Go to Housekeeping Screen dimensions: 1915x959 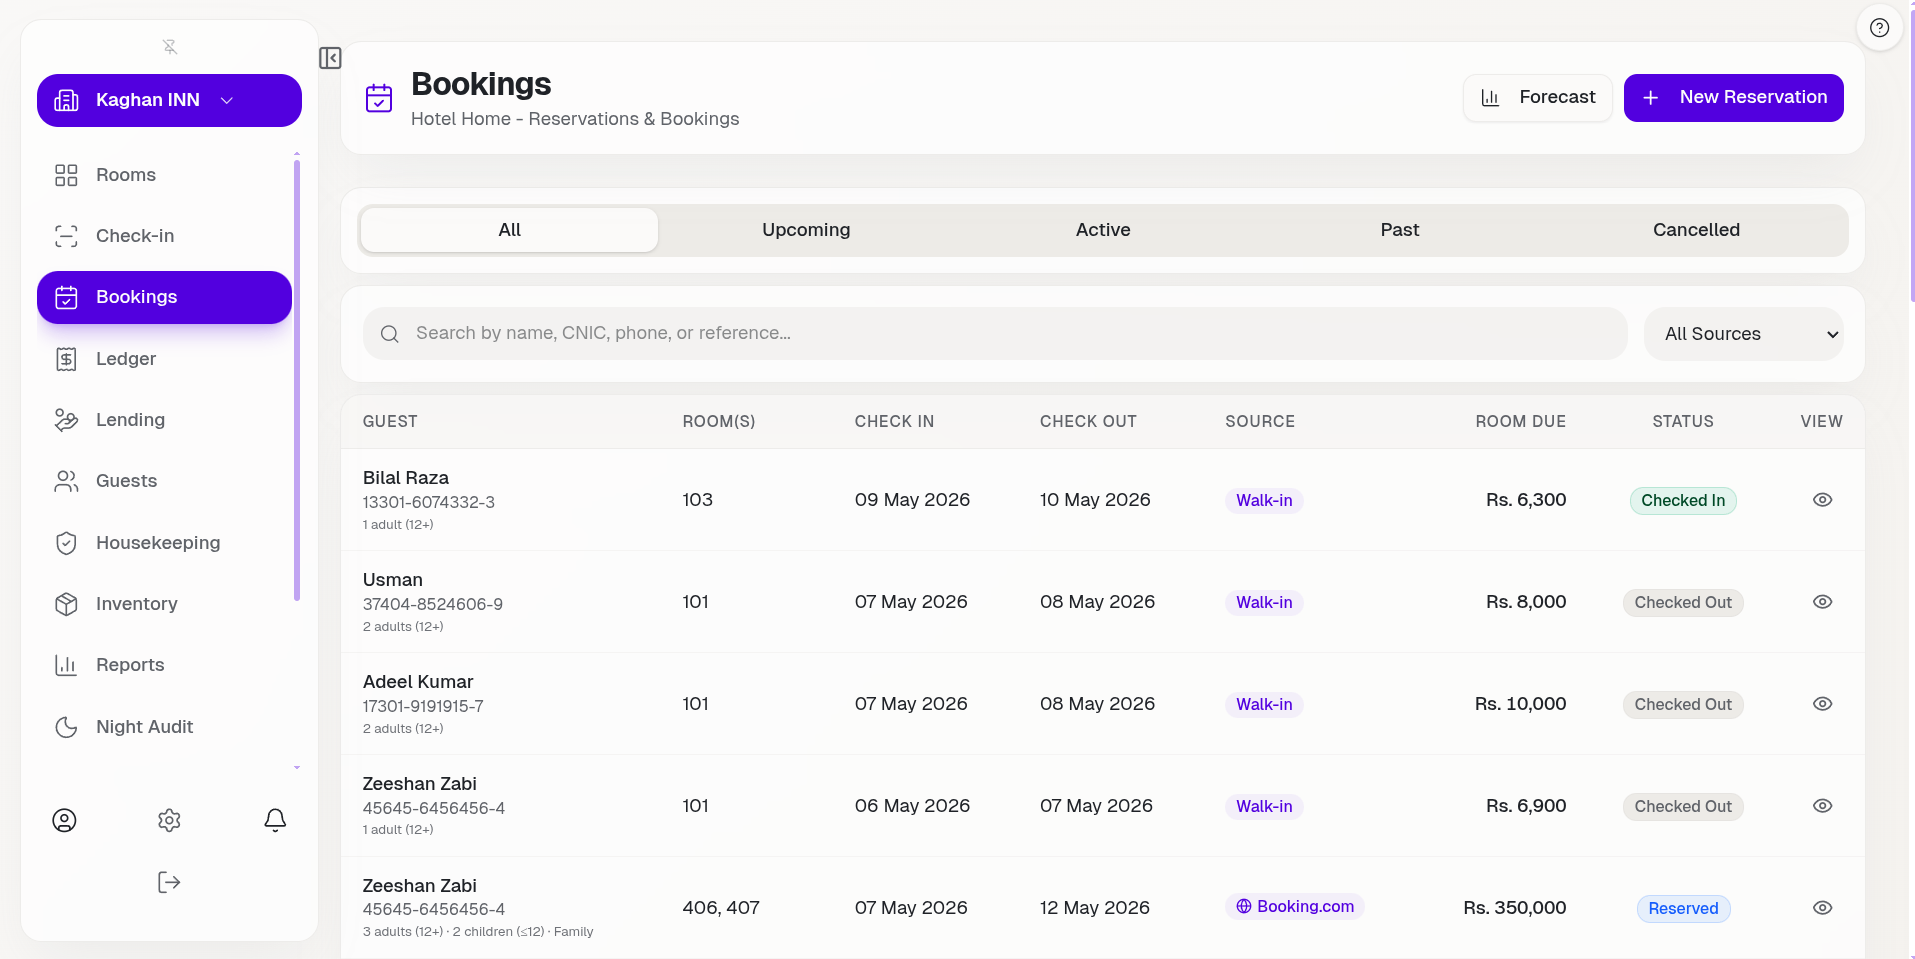coord(164,543)
